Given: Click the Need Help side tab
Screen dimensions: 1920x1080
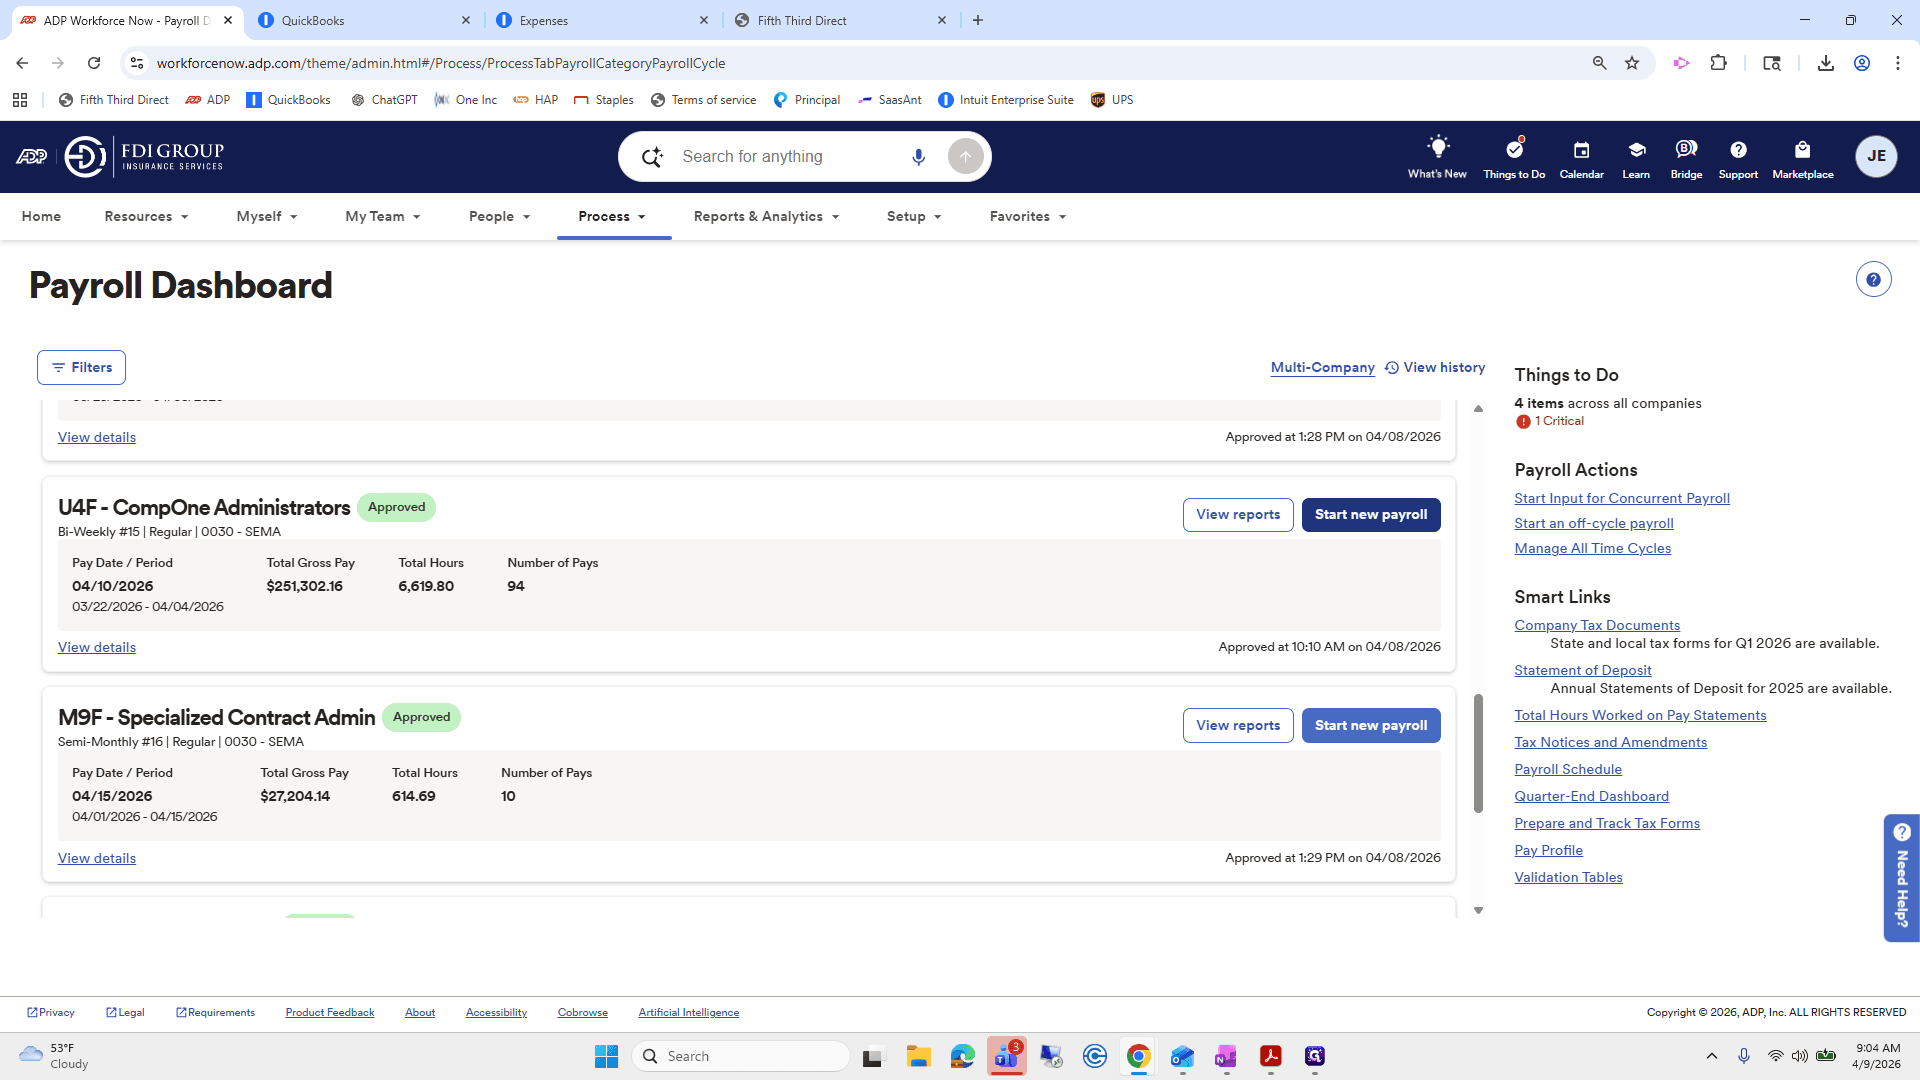Looking at the screenshot, I should 1901,877.
